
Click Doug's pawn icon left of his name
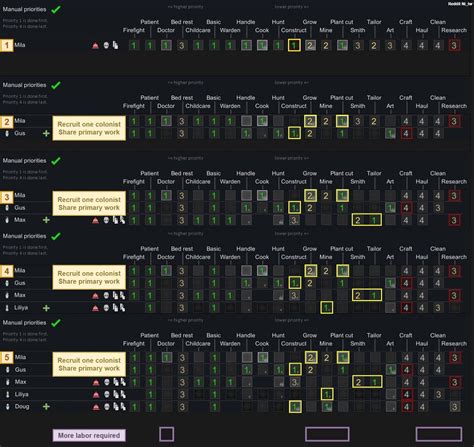tap(7, 407)
